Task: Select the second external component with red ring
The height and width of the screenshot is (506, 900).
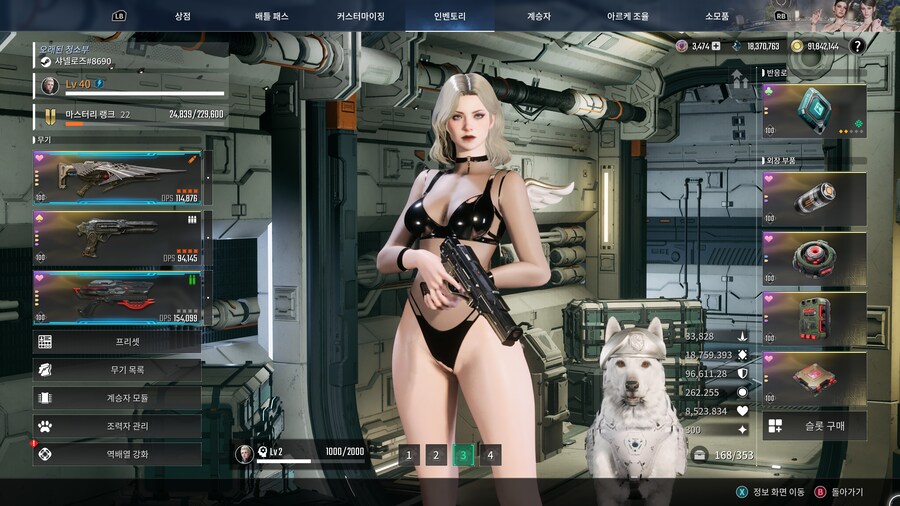Action: coord(814,259)
